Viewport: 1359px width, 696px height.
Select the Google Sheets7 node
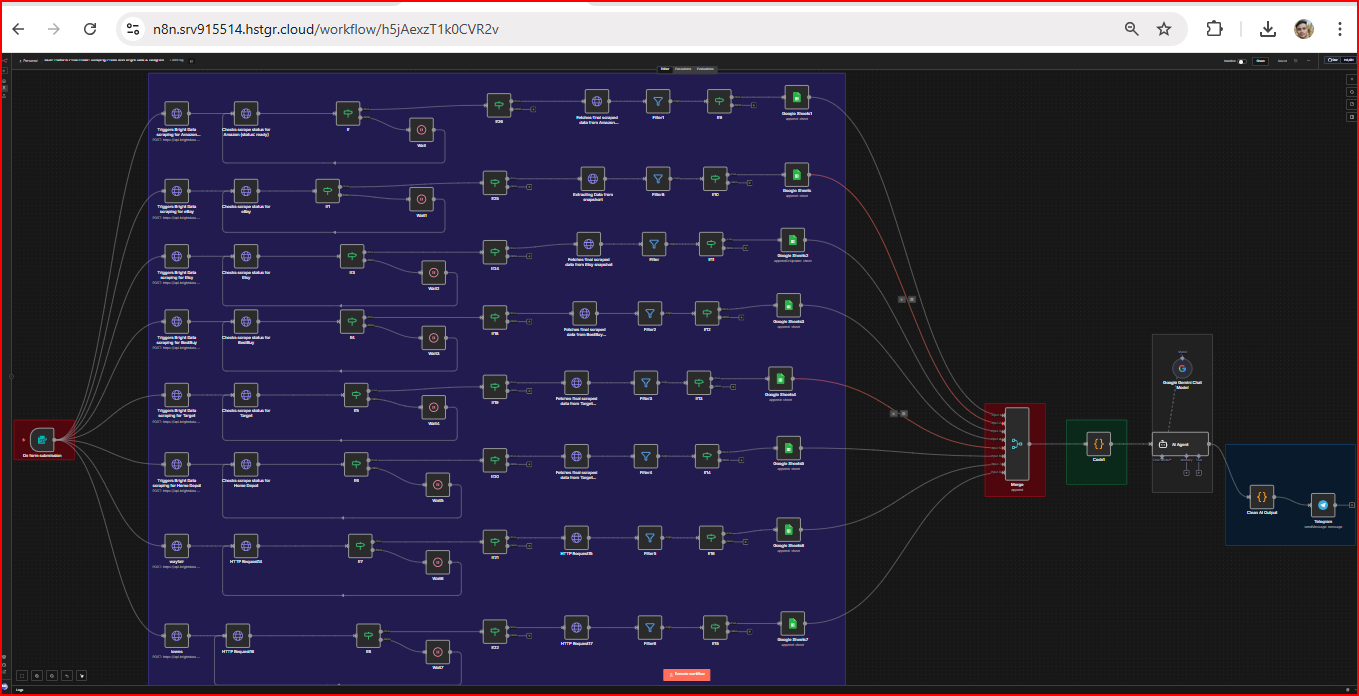tap(792, 623)
